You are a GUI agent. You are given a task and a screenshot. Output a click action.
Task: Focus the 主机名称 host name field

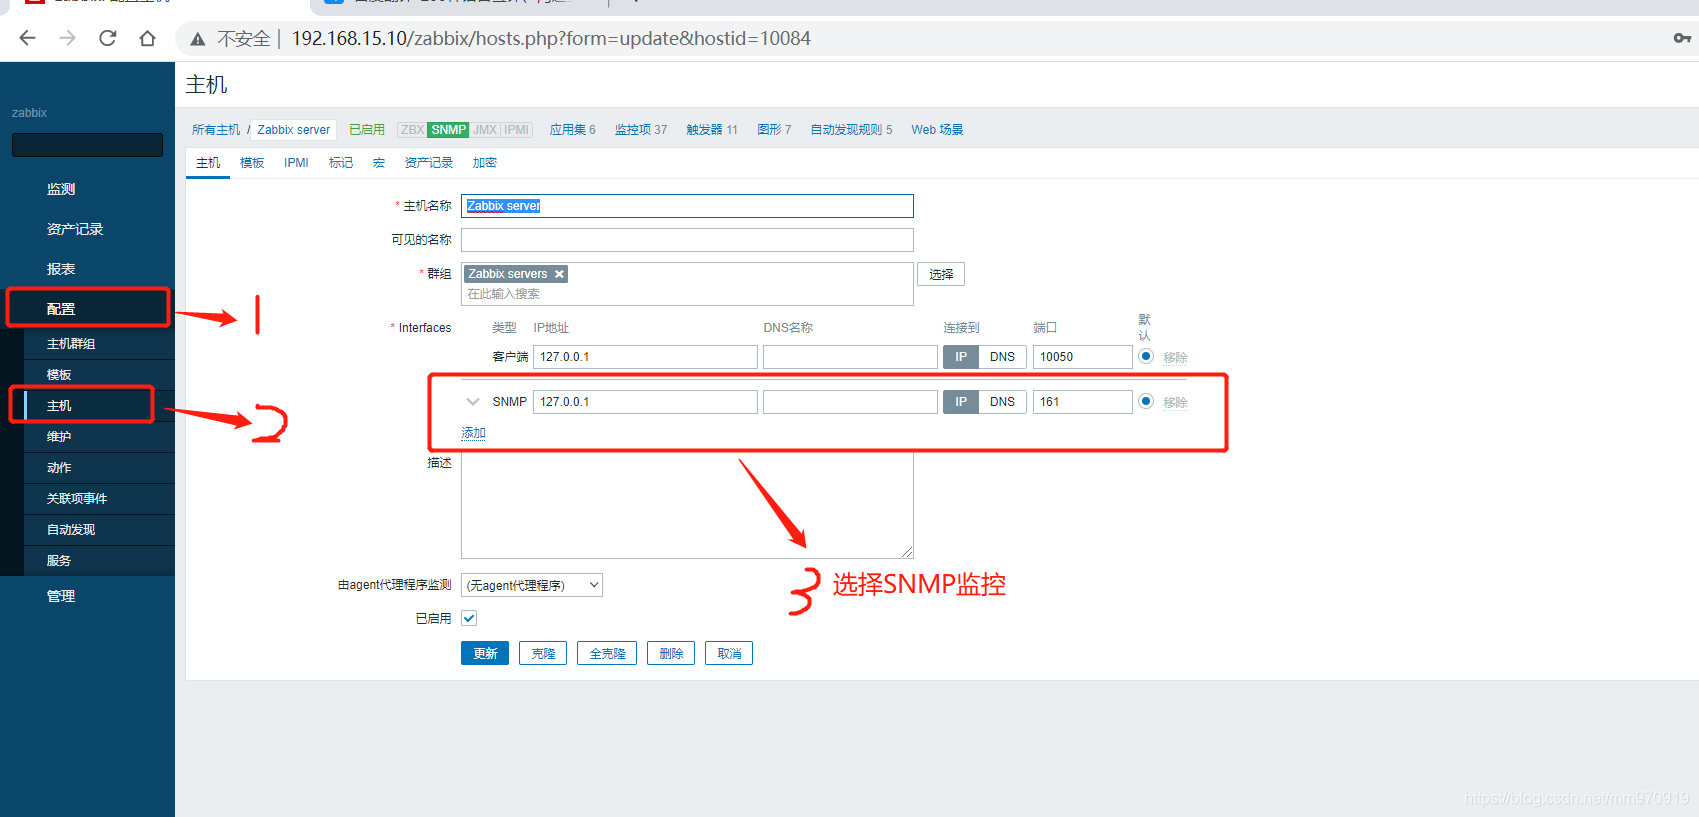click(687, 206)
